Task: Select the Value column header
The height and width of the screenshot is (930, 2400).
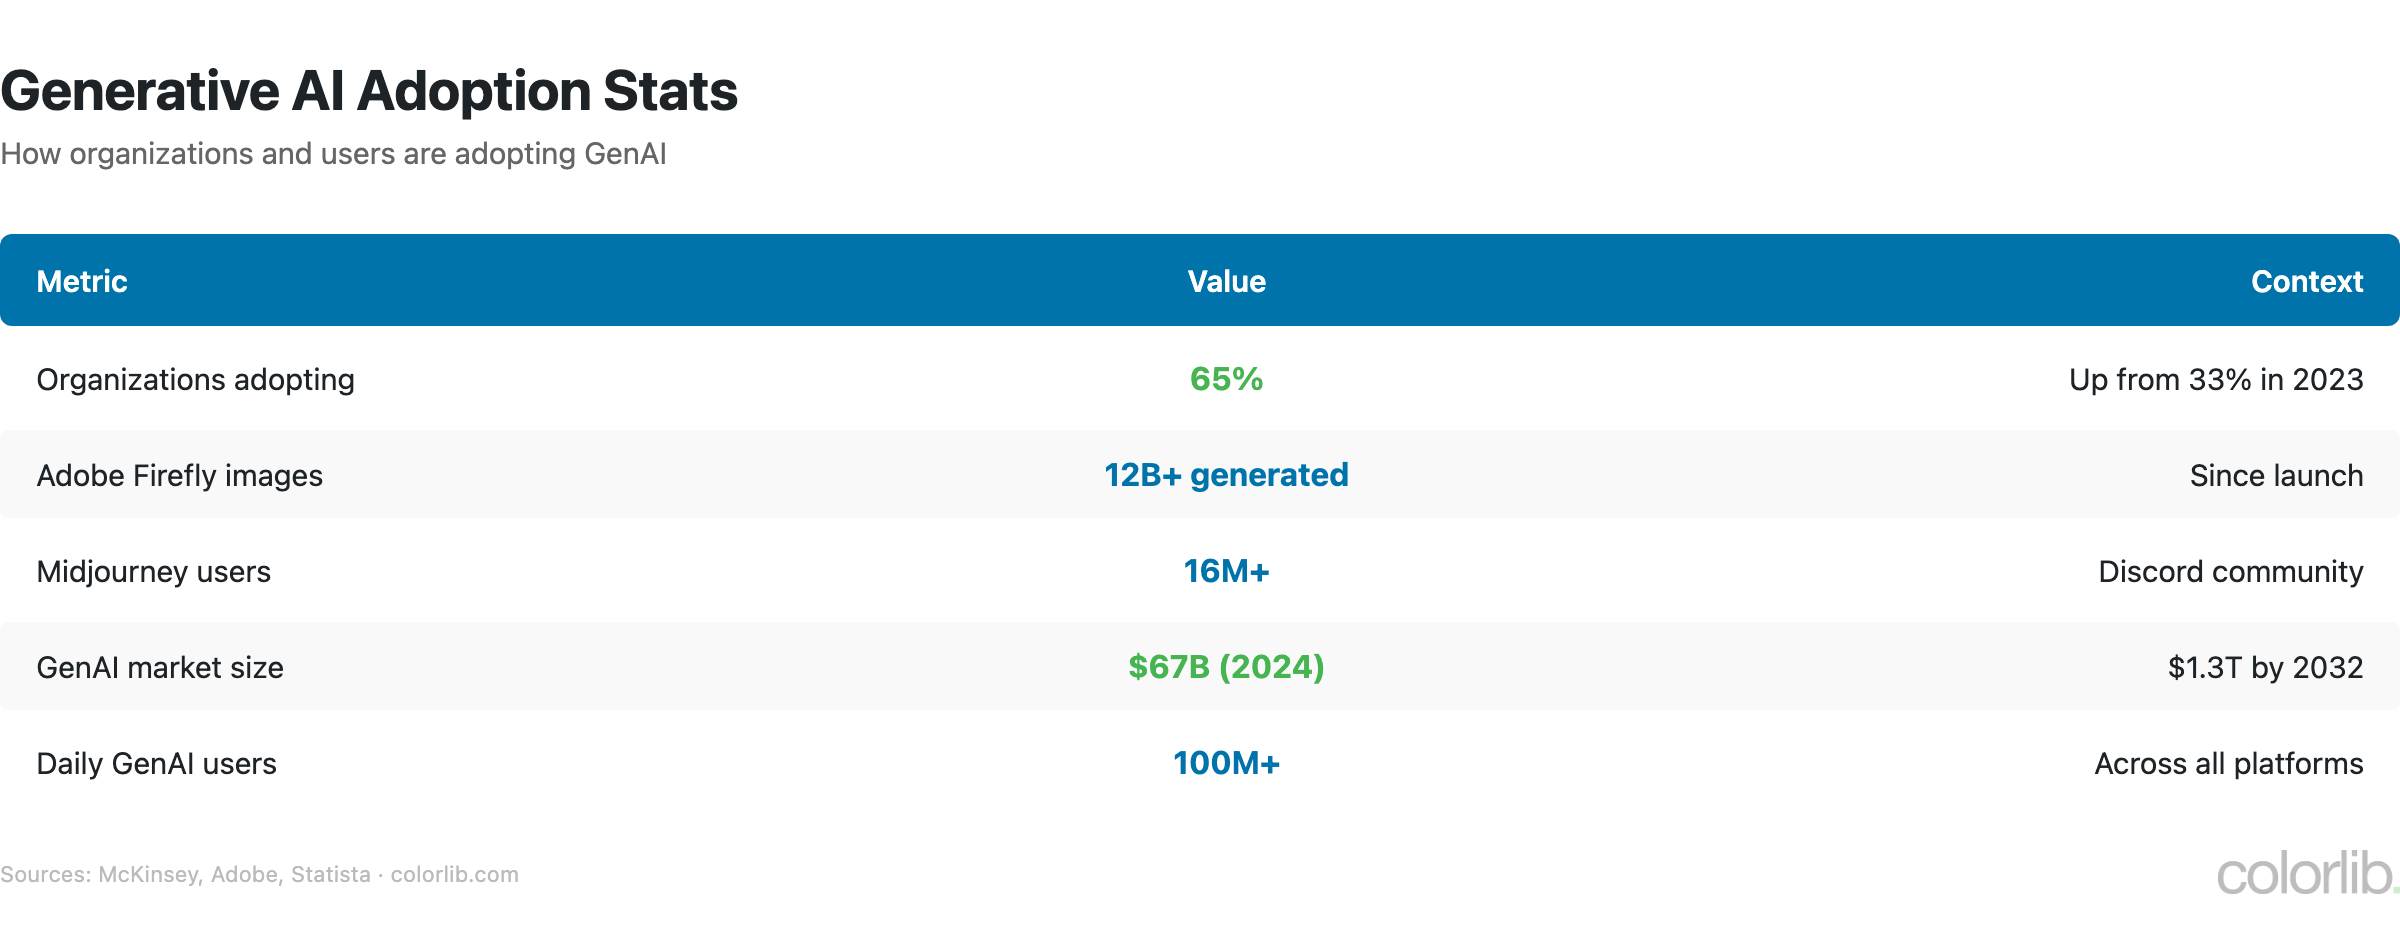Action: (1226, 282)
